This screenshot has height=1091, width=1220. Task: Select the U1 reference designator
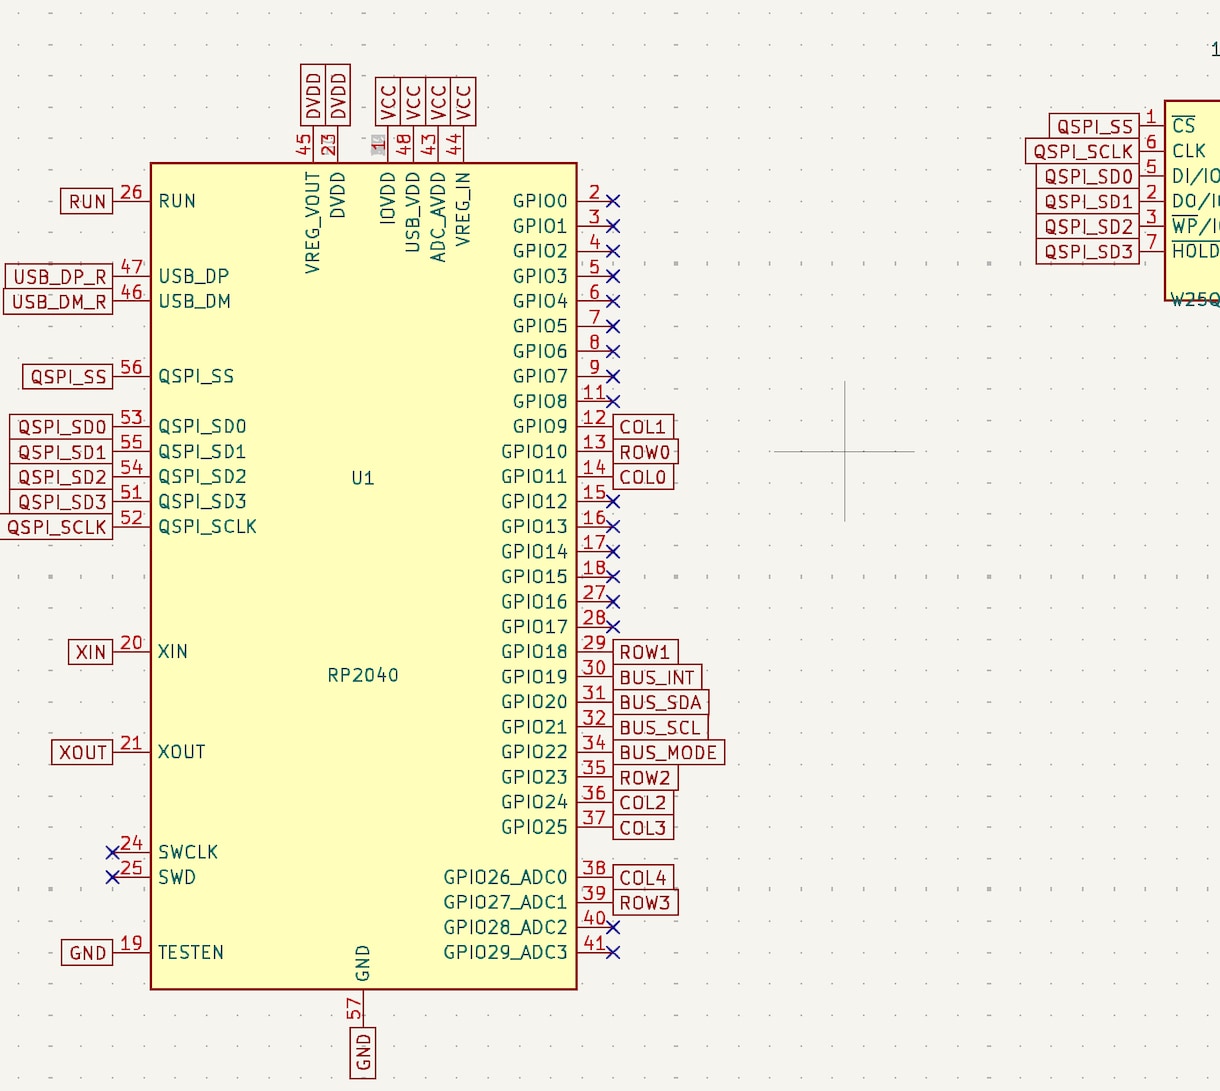363,478
